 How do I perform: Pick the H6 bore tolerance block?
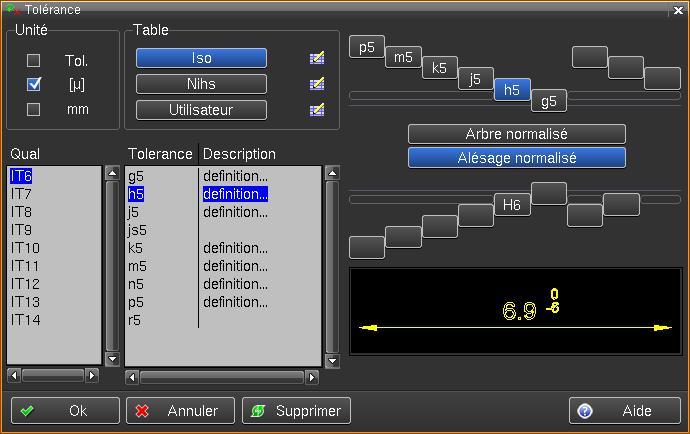tap(512, 205)
